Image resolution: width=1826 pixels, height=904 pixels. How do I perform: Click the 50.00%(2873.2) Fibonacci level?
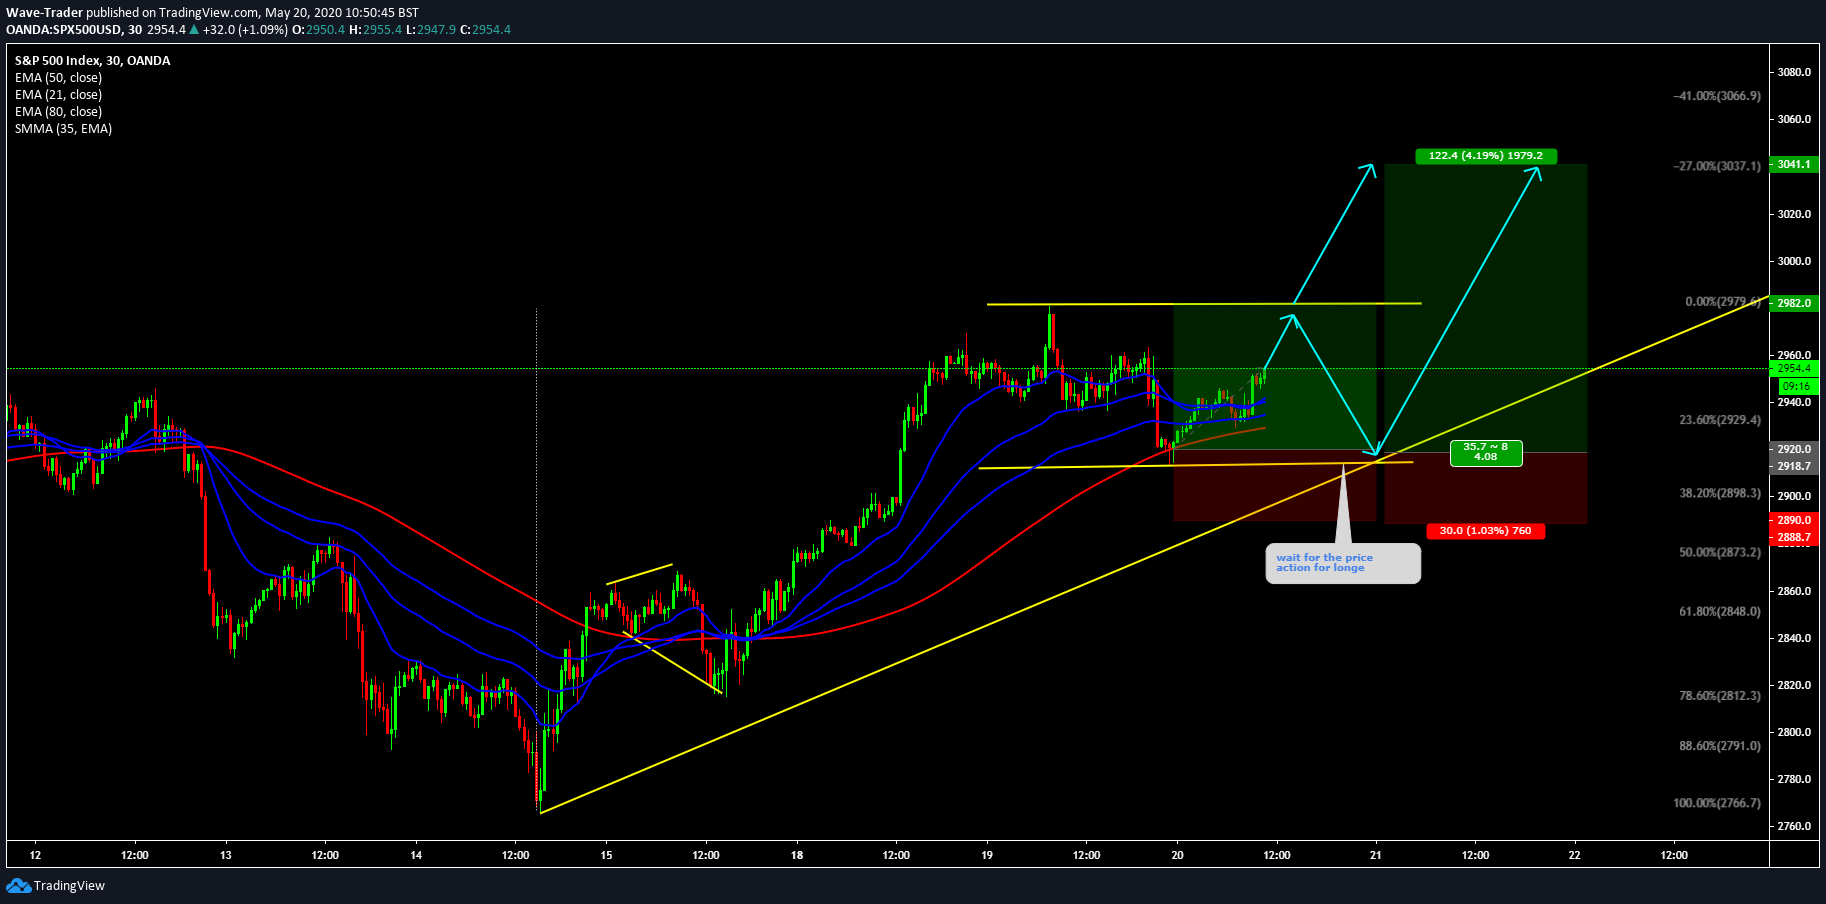[1720, 552]
